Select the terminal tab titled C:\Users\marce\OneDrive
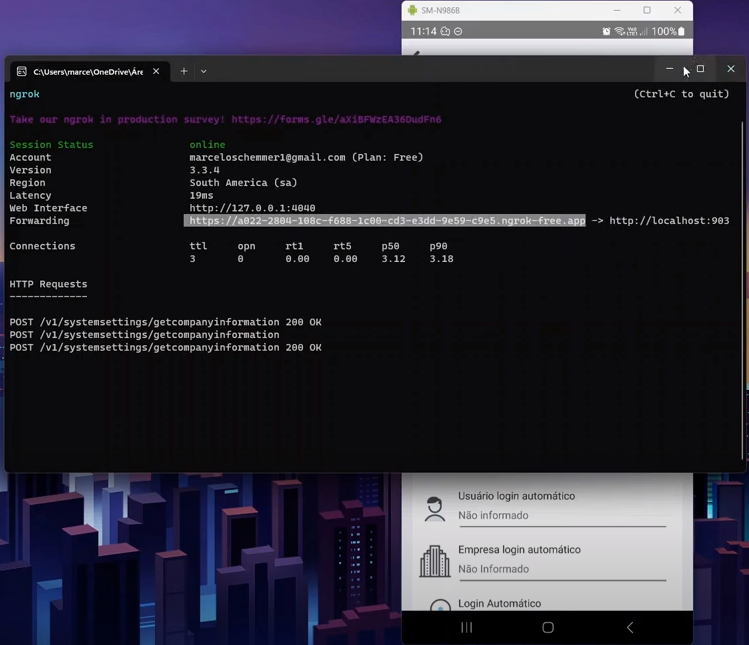This screenshot has height=645, width=749. click(x=89, y=72)
